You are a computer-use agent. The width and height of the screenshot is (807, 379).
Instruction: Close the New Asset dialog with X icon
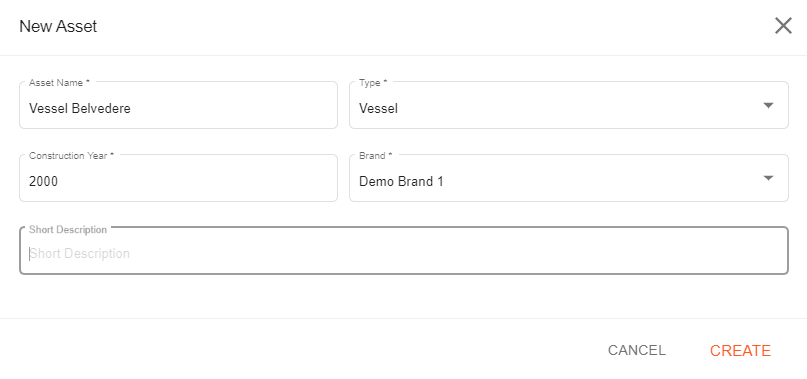(x=783, y=26)
